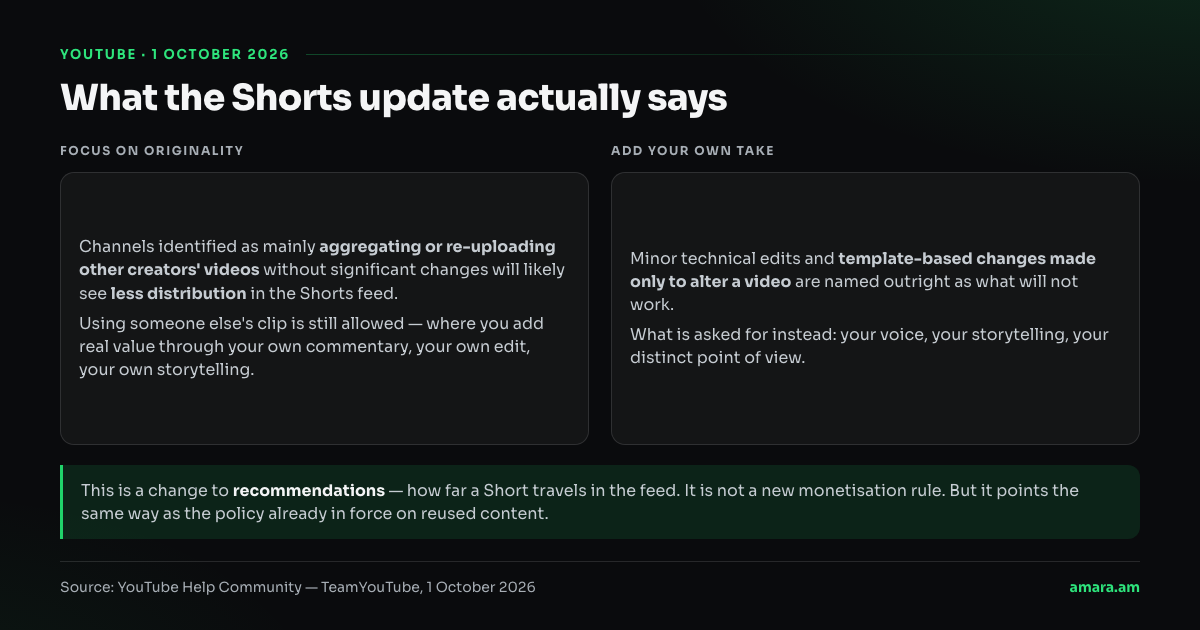Select the 'YOUTUBE · 1 OCTOBER 2026' label
1200x630 pixels.
click(x=175, y=54)
